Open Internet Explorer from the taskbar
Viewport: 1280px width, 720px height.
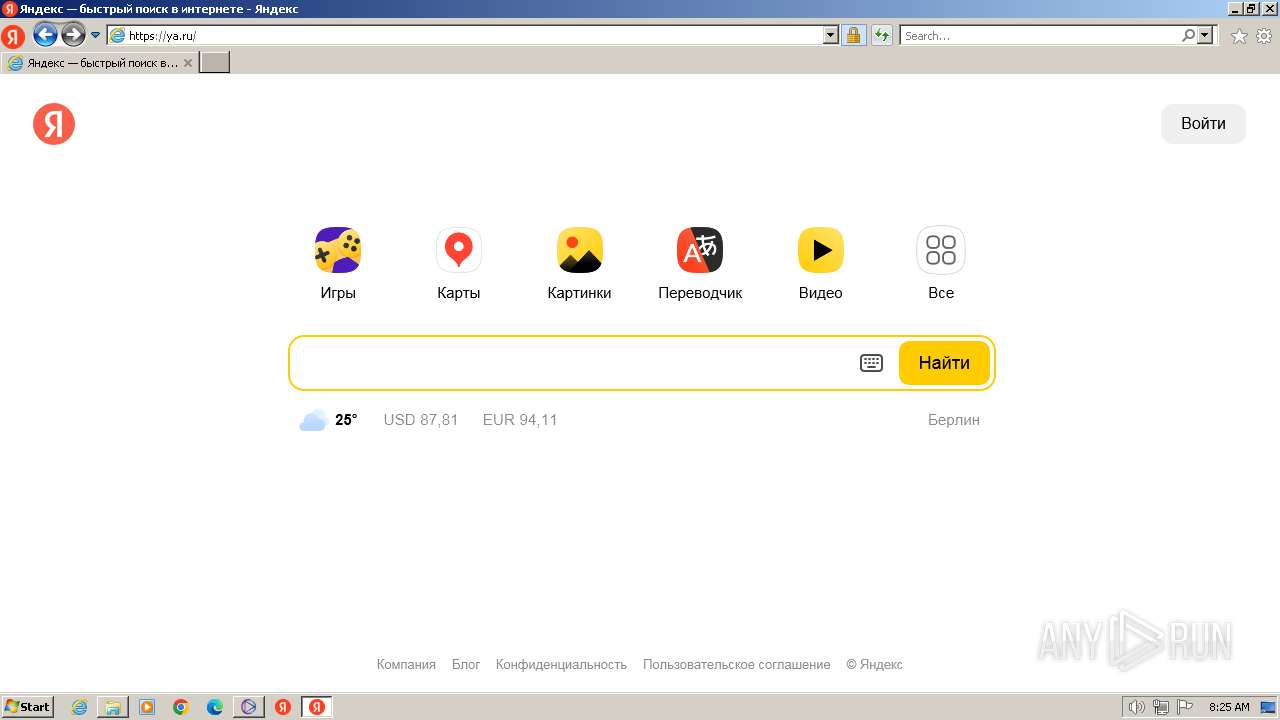pyautogui.click(x=80, y=707)
